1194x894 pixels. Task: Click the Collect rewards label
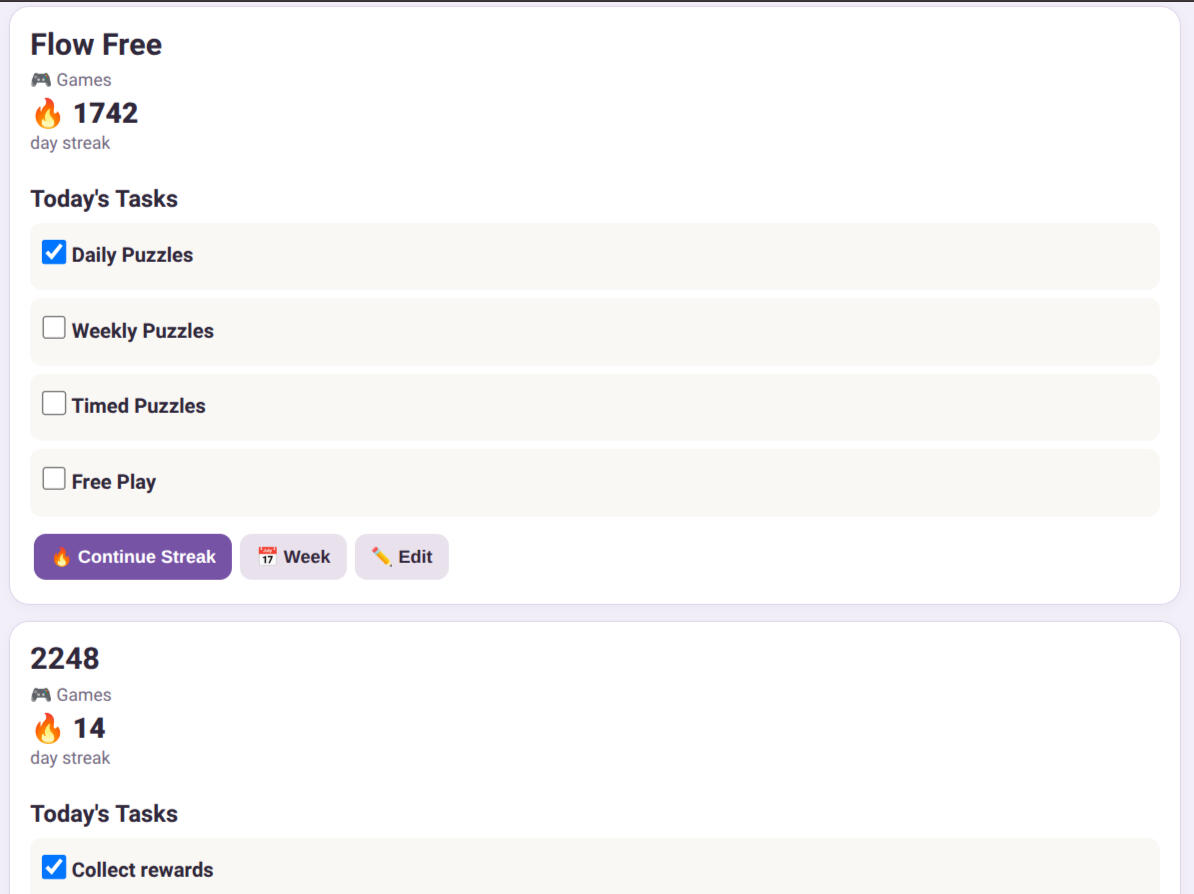pos(142,870)
